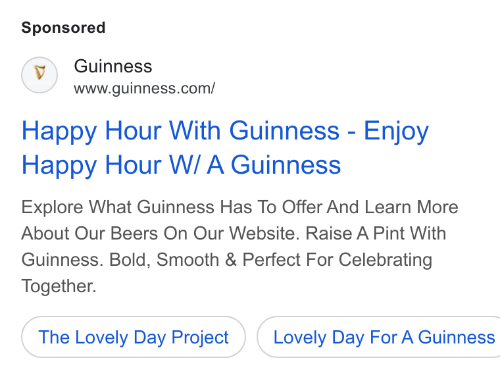Screen dimensions: 500x379
Task: Click the Happy Hour W/ A Guinness line
Action: click(181, 165)
